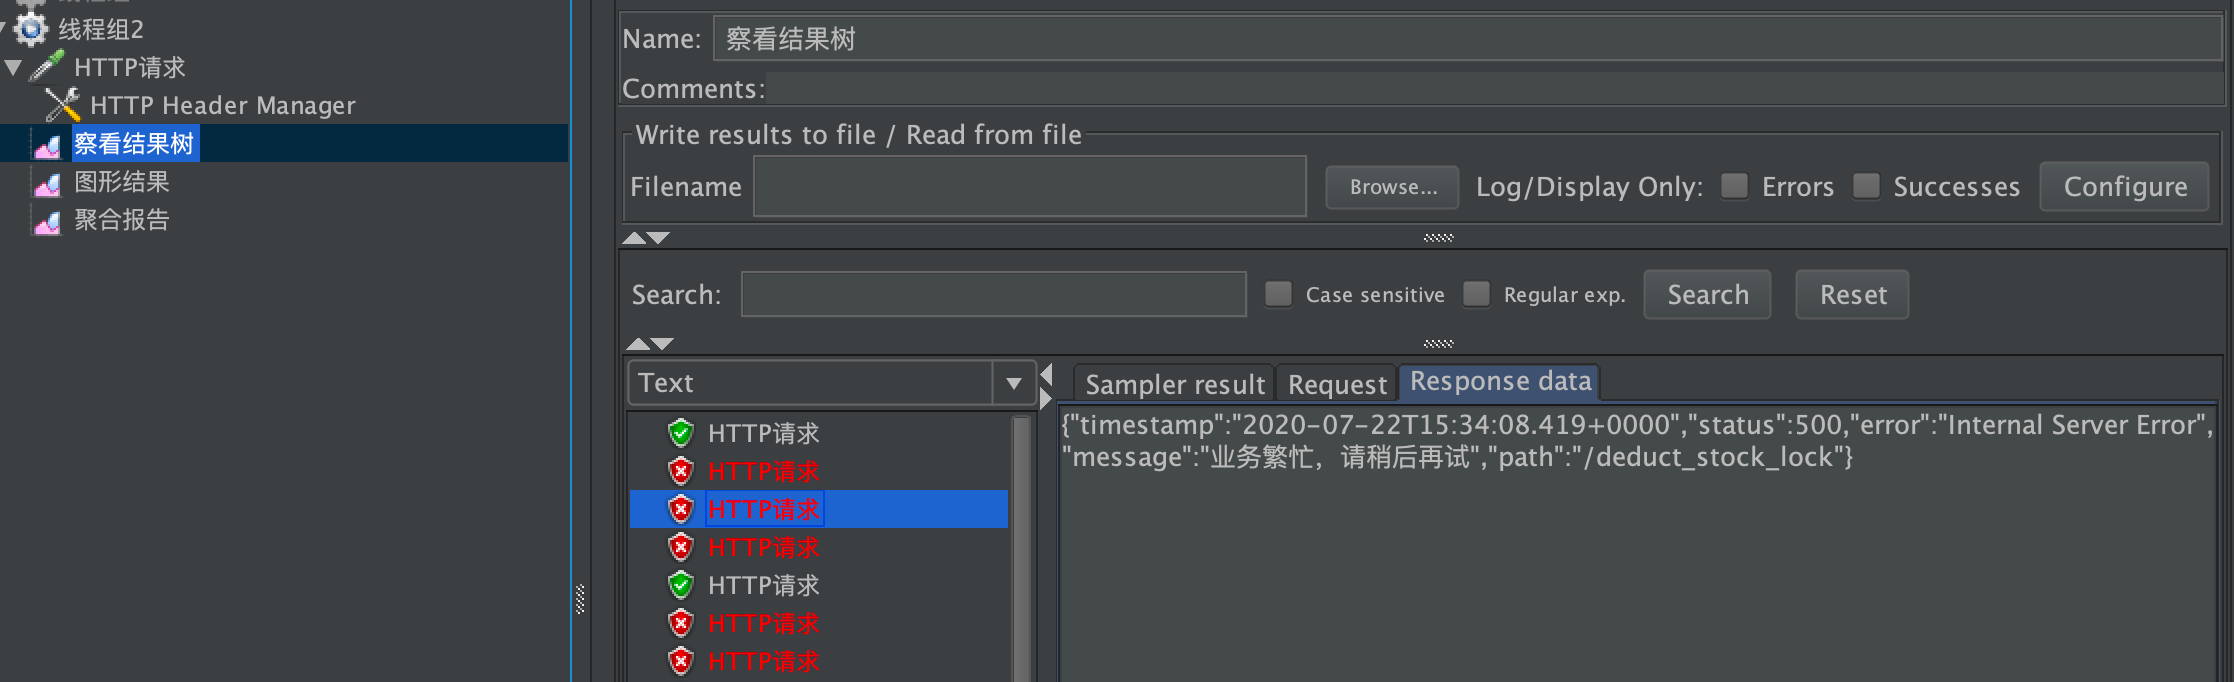Click the Configure button
This screenshot has height=682, width=2234.
2125,187
